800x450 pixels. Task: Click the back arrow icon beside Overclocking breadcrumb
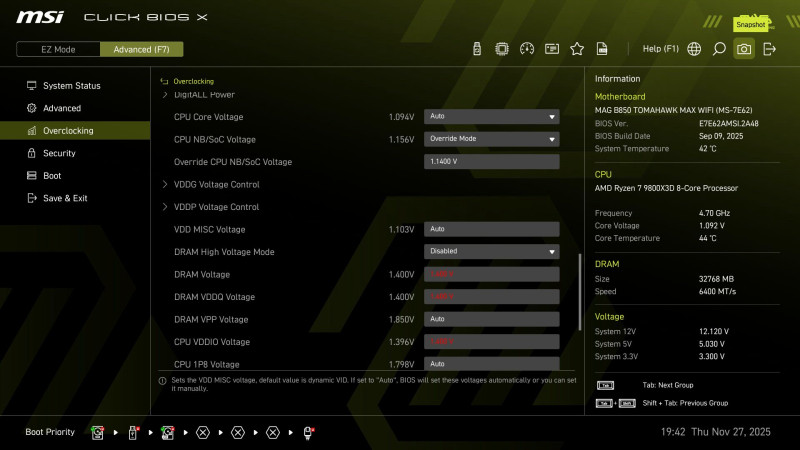click(164, 81)
